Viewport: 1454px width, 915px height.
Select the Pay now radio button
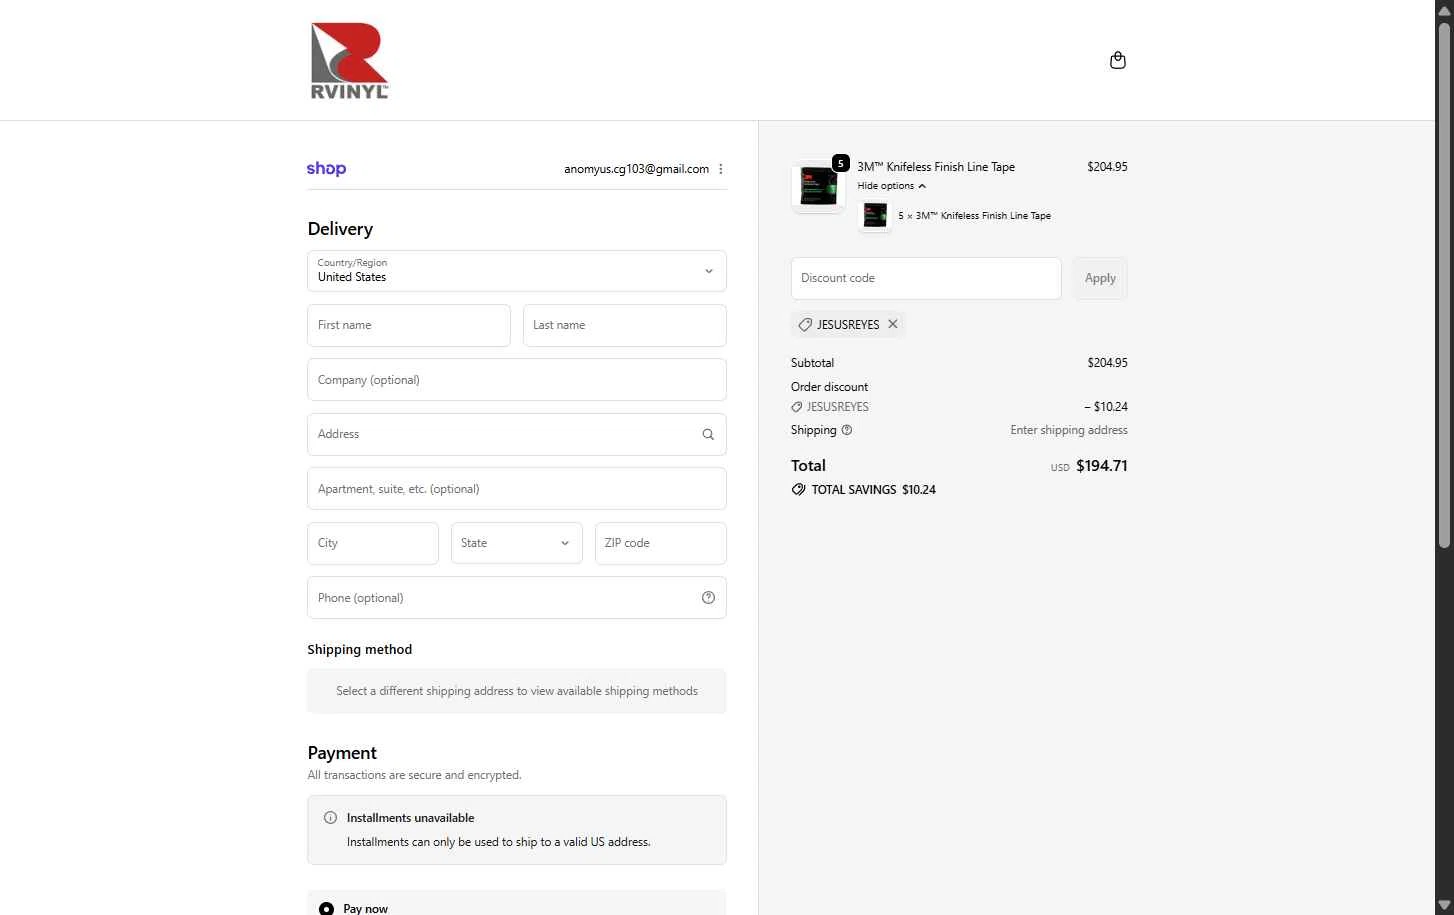point(326,908)
